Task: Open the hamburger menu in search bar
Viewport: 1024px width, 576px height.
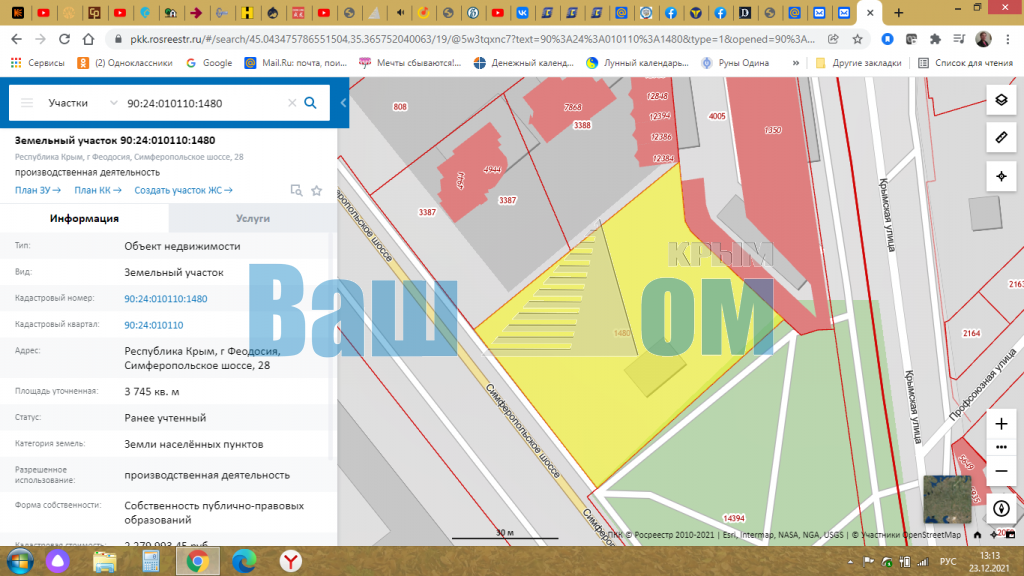Action: pos(27,103)
